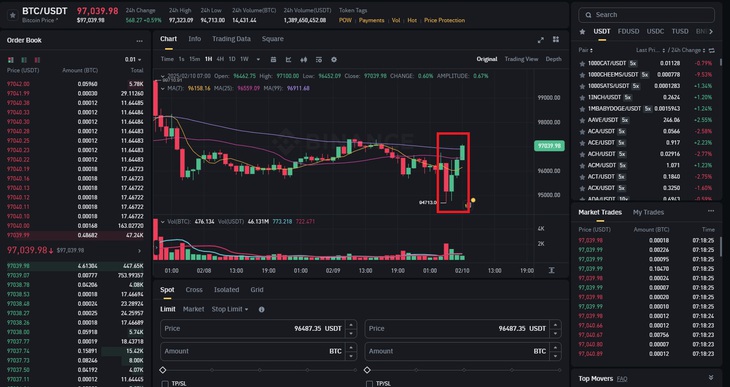Expand the Top Movers panel
The image size is (730, 387).
[711, 378]
